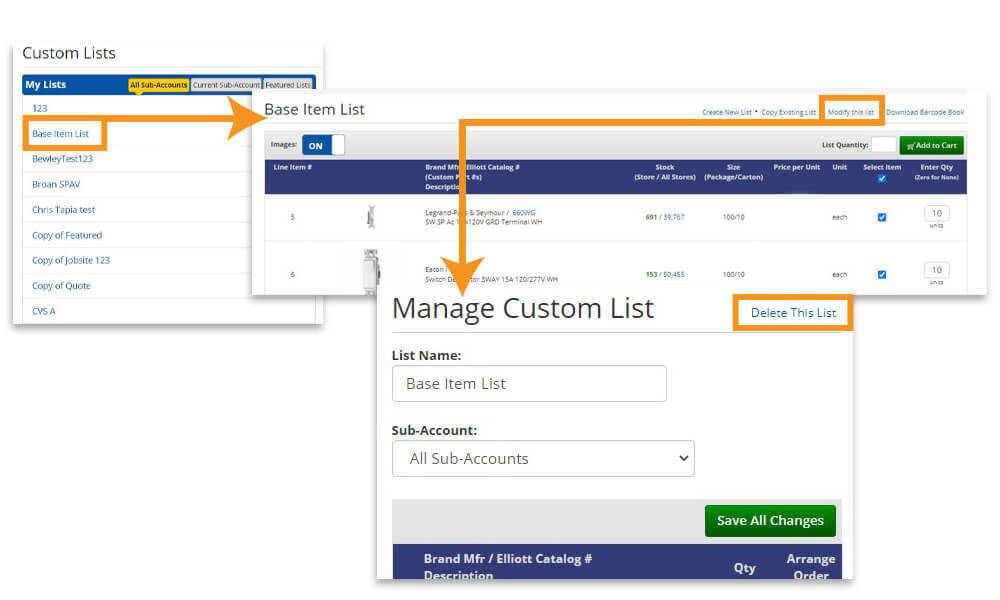Click the Line Item # column header
Image resolution: width=1000 pixels, height=600 pixels.
tap(293, 167)
